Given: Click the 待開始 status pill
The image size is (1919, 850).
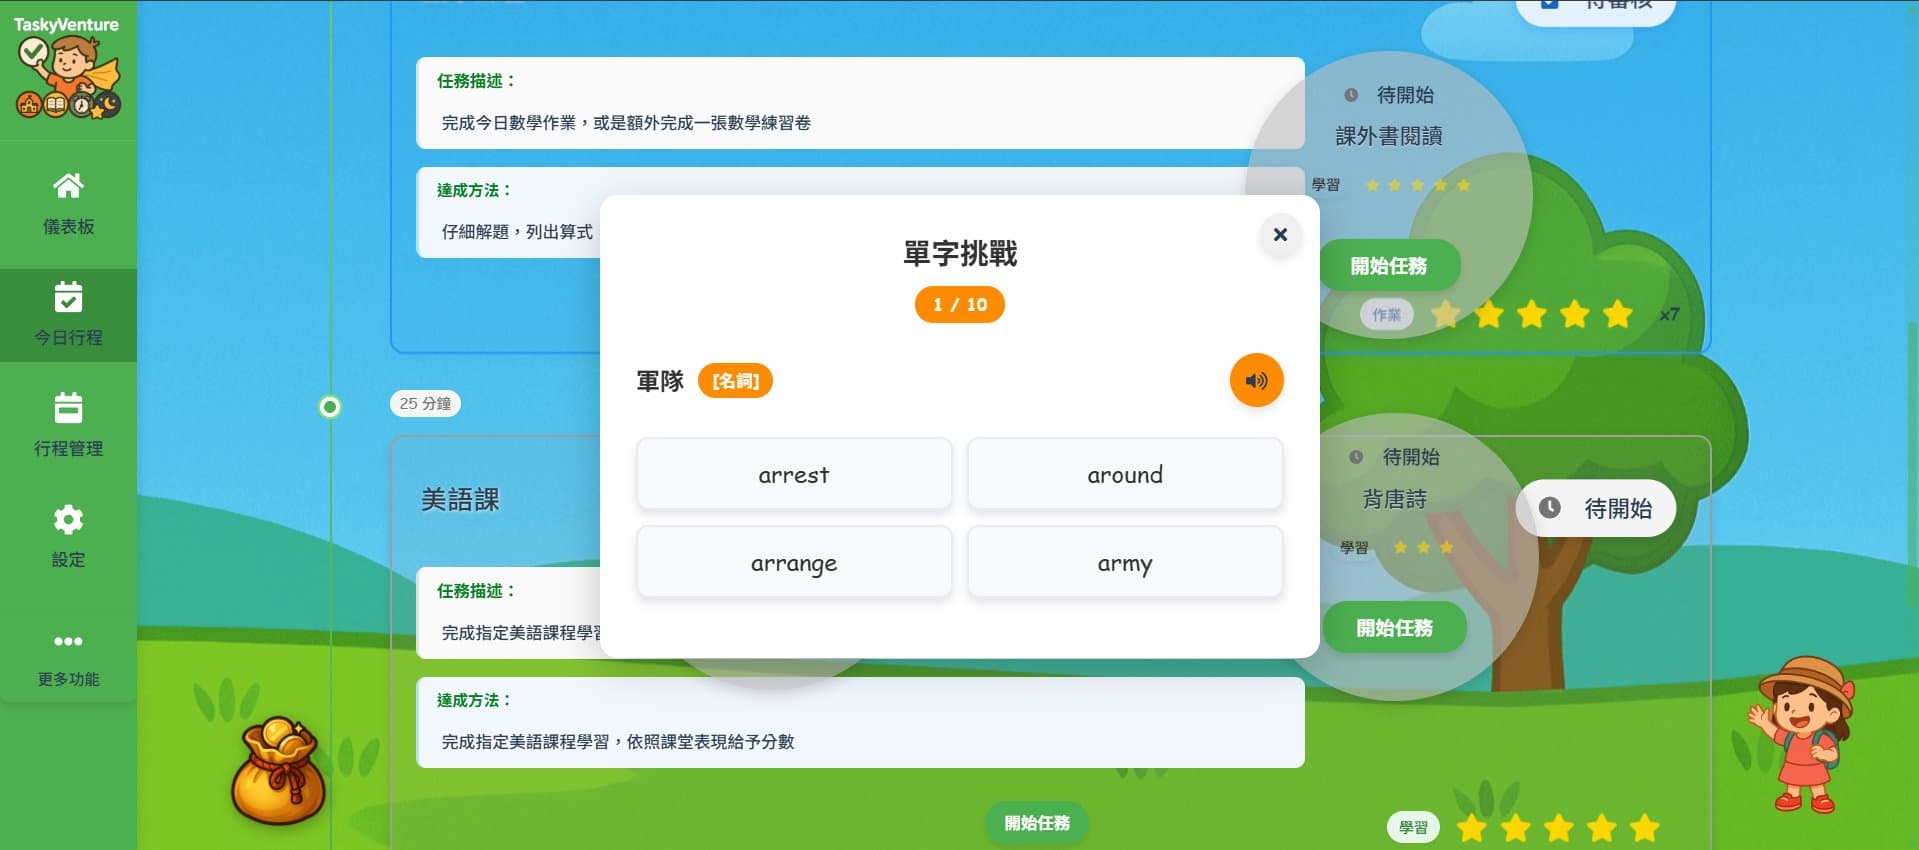Looking at the screenshot, I should tap(1596, 508).
